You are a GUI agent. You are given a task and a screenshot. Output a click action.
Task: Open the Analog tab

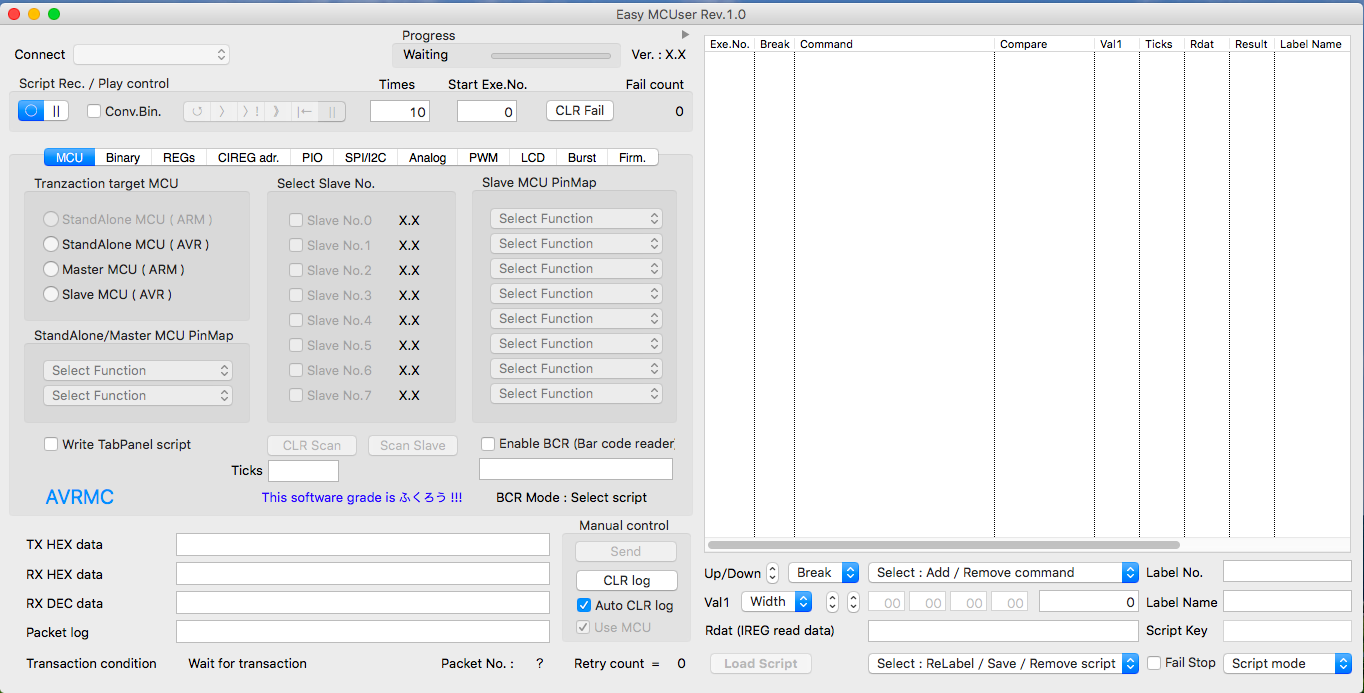tap(427, 158)
